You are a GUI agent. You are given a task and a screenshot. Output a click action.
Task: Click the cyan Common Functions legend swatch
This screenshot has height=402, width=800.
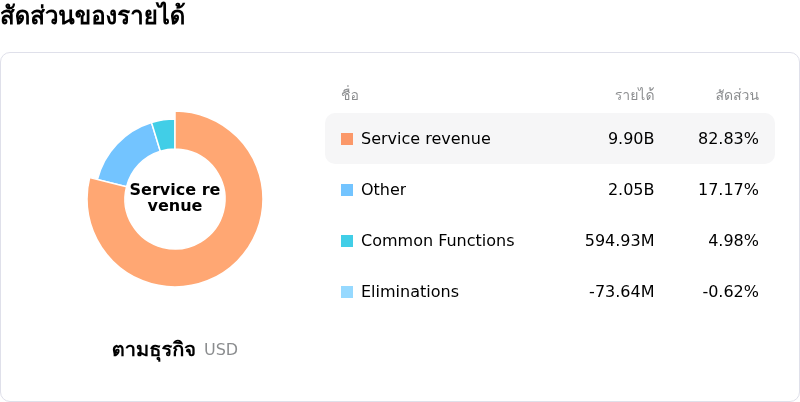coord(347,241)
